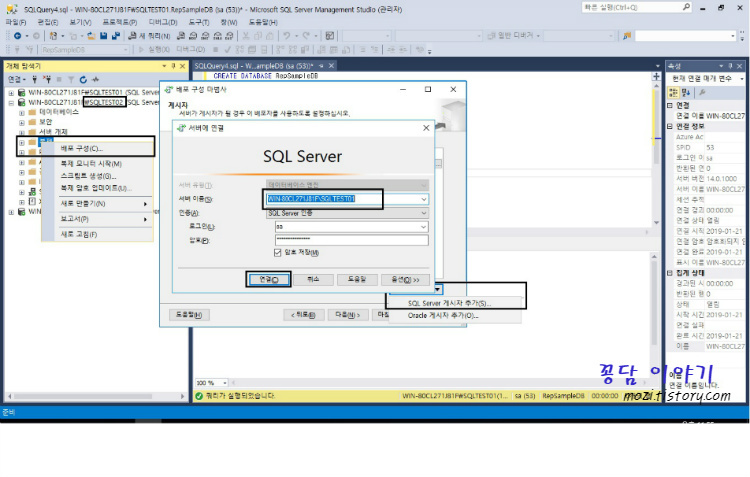Click the navigate back arrow in toolbar

[x=18, y=36]
